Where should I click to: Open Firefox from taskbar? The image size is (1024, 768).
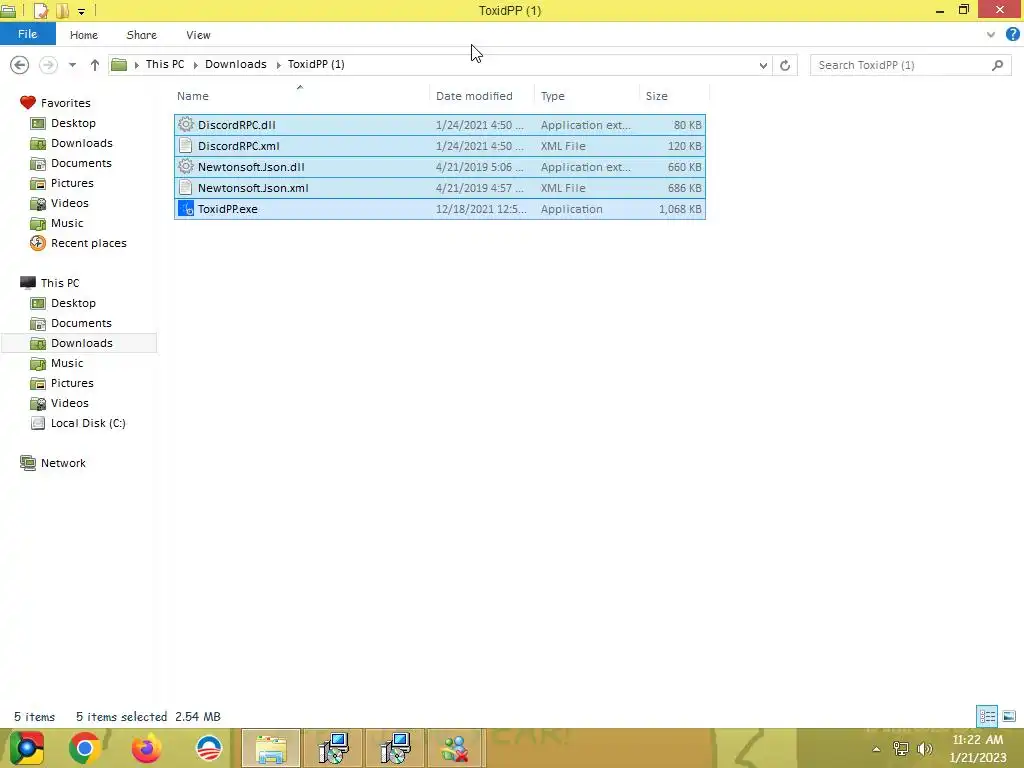[x=146, y=748]
